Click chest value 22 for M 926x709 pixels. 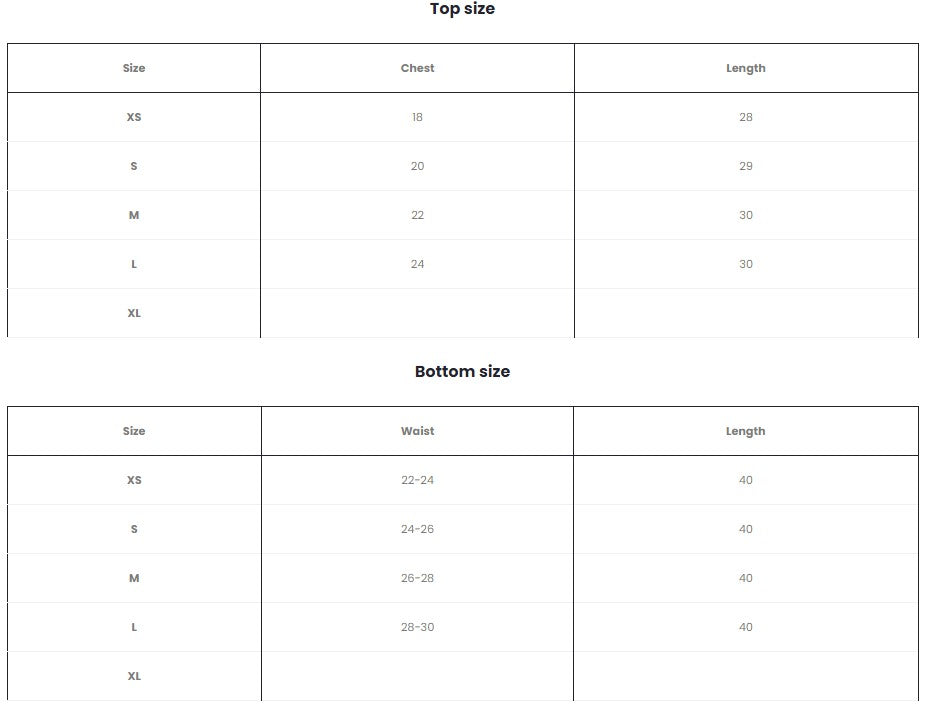click(x=417, y=215)
